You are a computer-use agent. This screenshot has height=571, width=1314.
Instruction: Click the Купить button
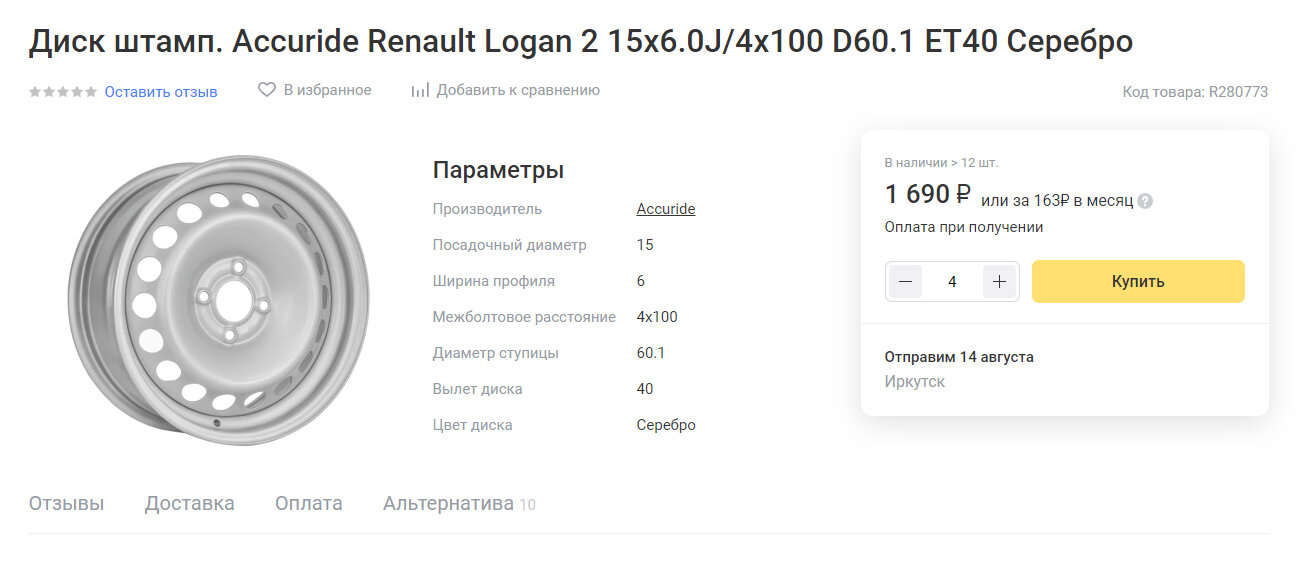pos(1138,282)
